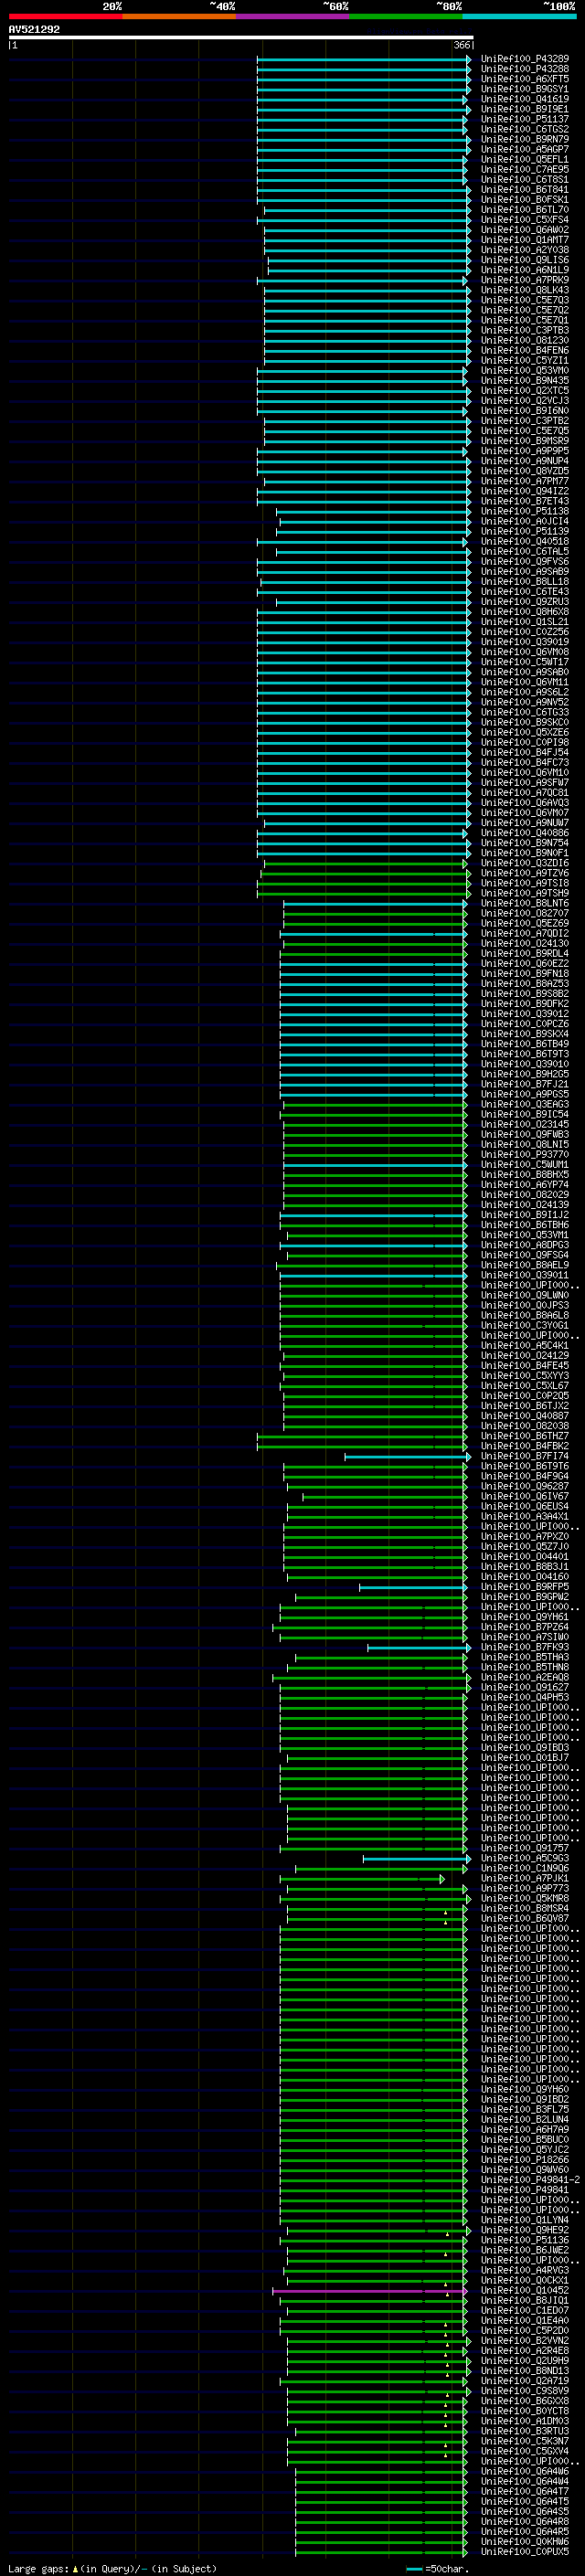Select hit label UniRef100_Q40886

524,833
